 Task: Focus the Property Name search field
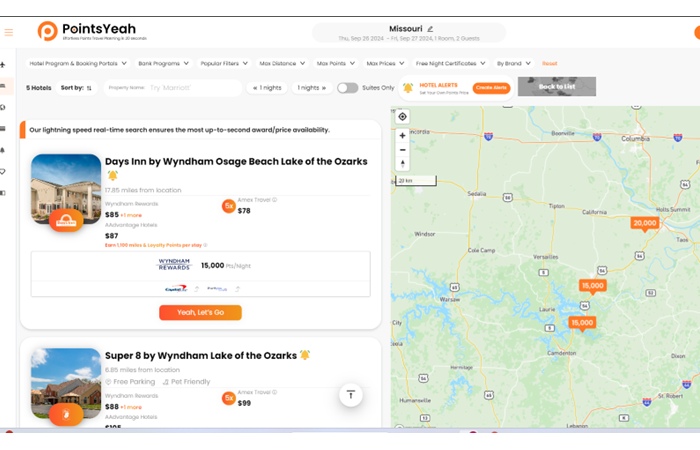tap(173, 88)
